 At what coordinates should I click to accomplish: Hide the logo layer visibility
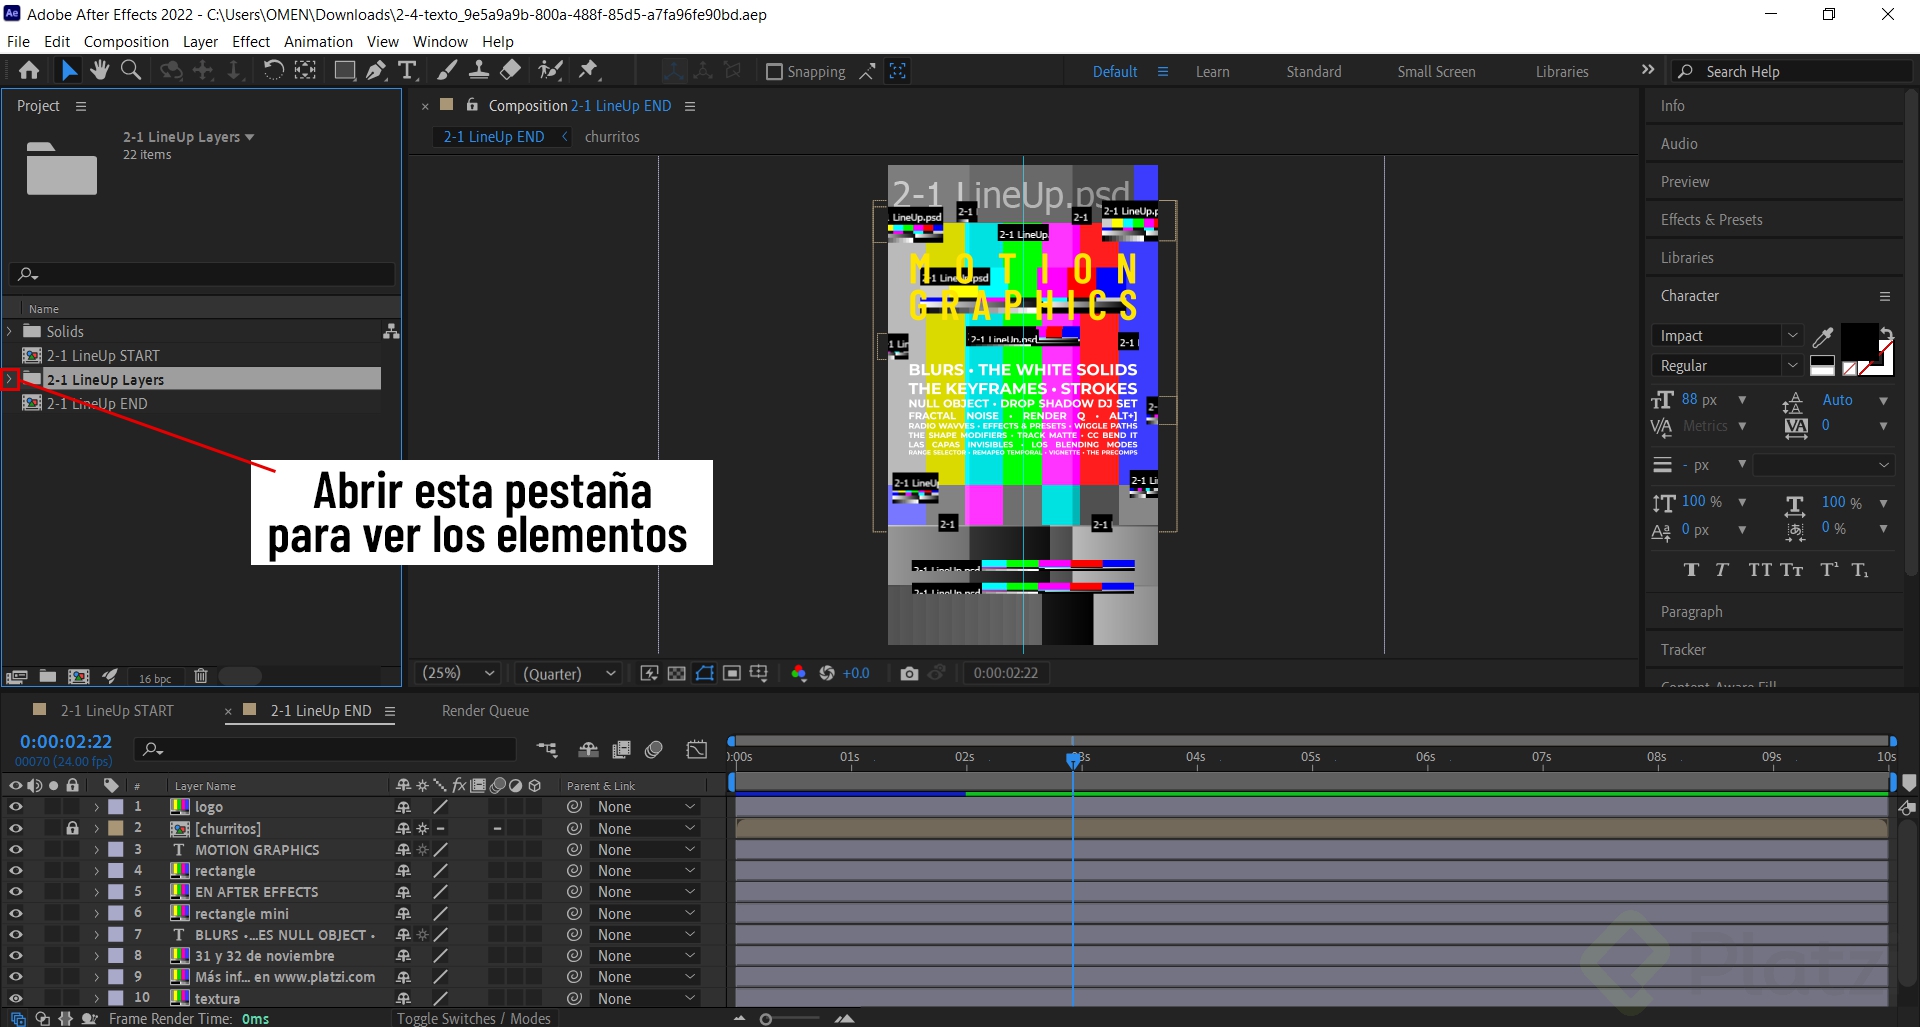tap(15, 806)
